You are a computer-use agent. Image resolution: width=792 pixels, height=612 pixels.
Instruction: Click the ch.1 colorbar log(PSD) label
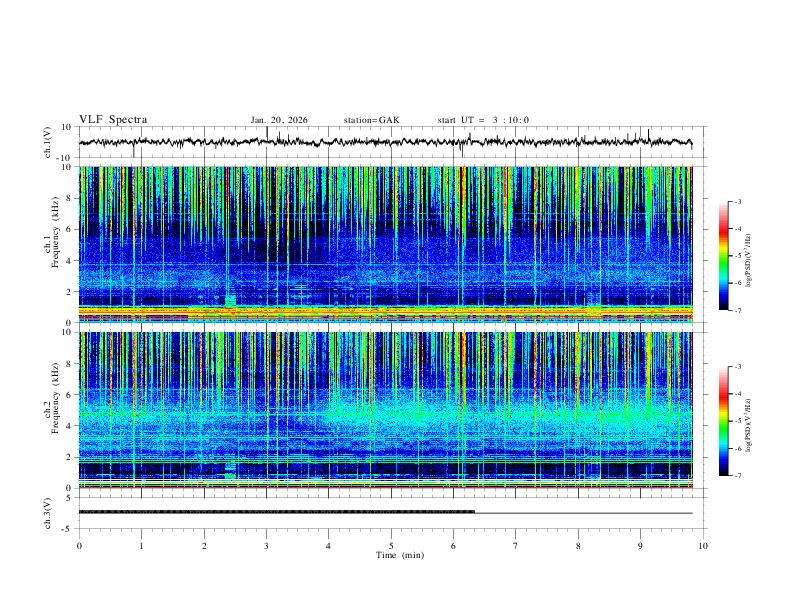[x=749, y=261]
